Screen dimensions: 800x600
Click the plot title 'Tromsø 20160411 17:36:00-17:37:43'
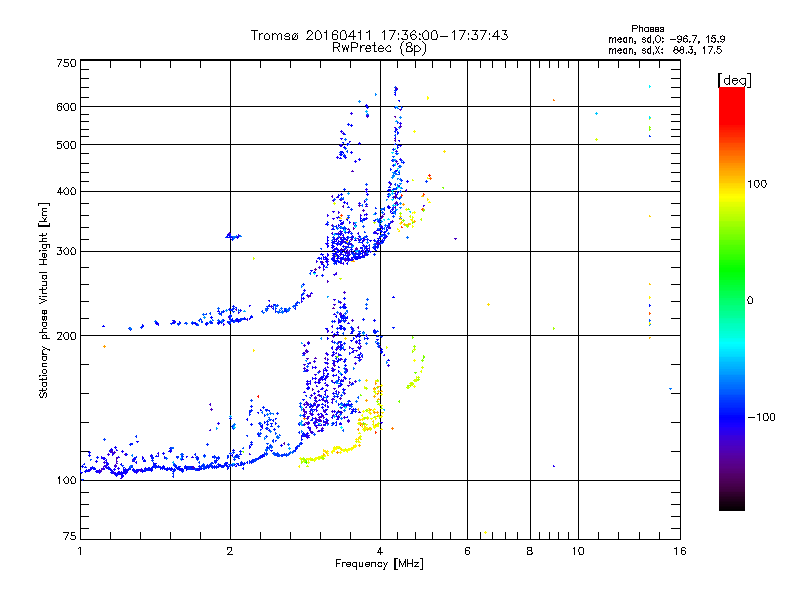(x=379, y=35)
